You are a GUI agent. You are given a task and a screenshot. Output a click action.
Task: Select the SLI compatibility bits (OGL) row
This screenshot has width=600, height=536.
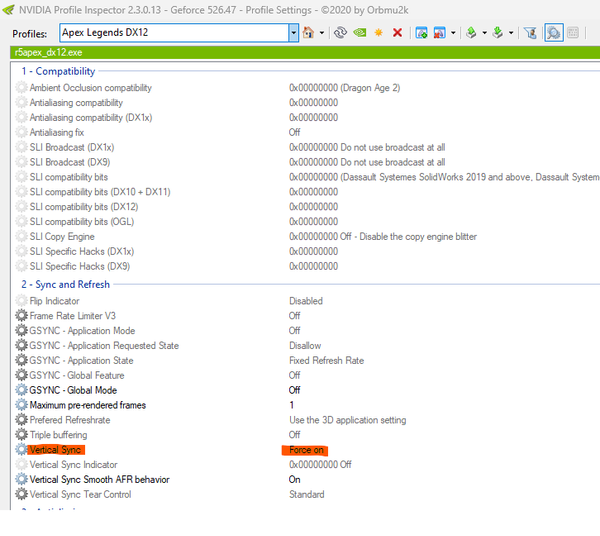point(82,222)
